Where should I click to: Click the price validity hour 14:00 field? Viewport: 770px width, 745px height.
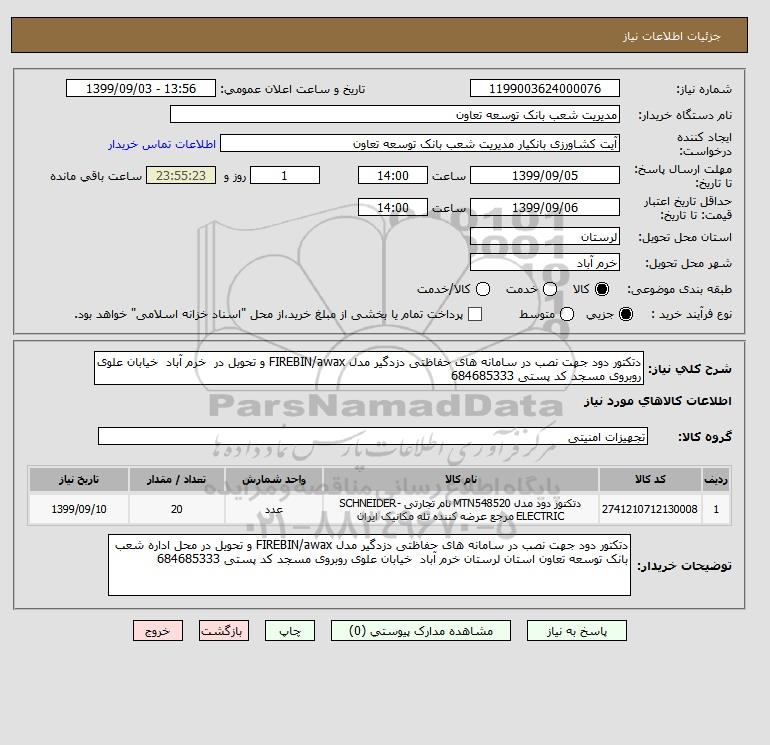pyautogui.click(x=393, y=207)
